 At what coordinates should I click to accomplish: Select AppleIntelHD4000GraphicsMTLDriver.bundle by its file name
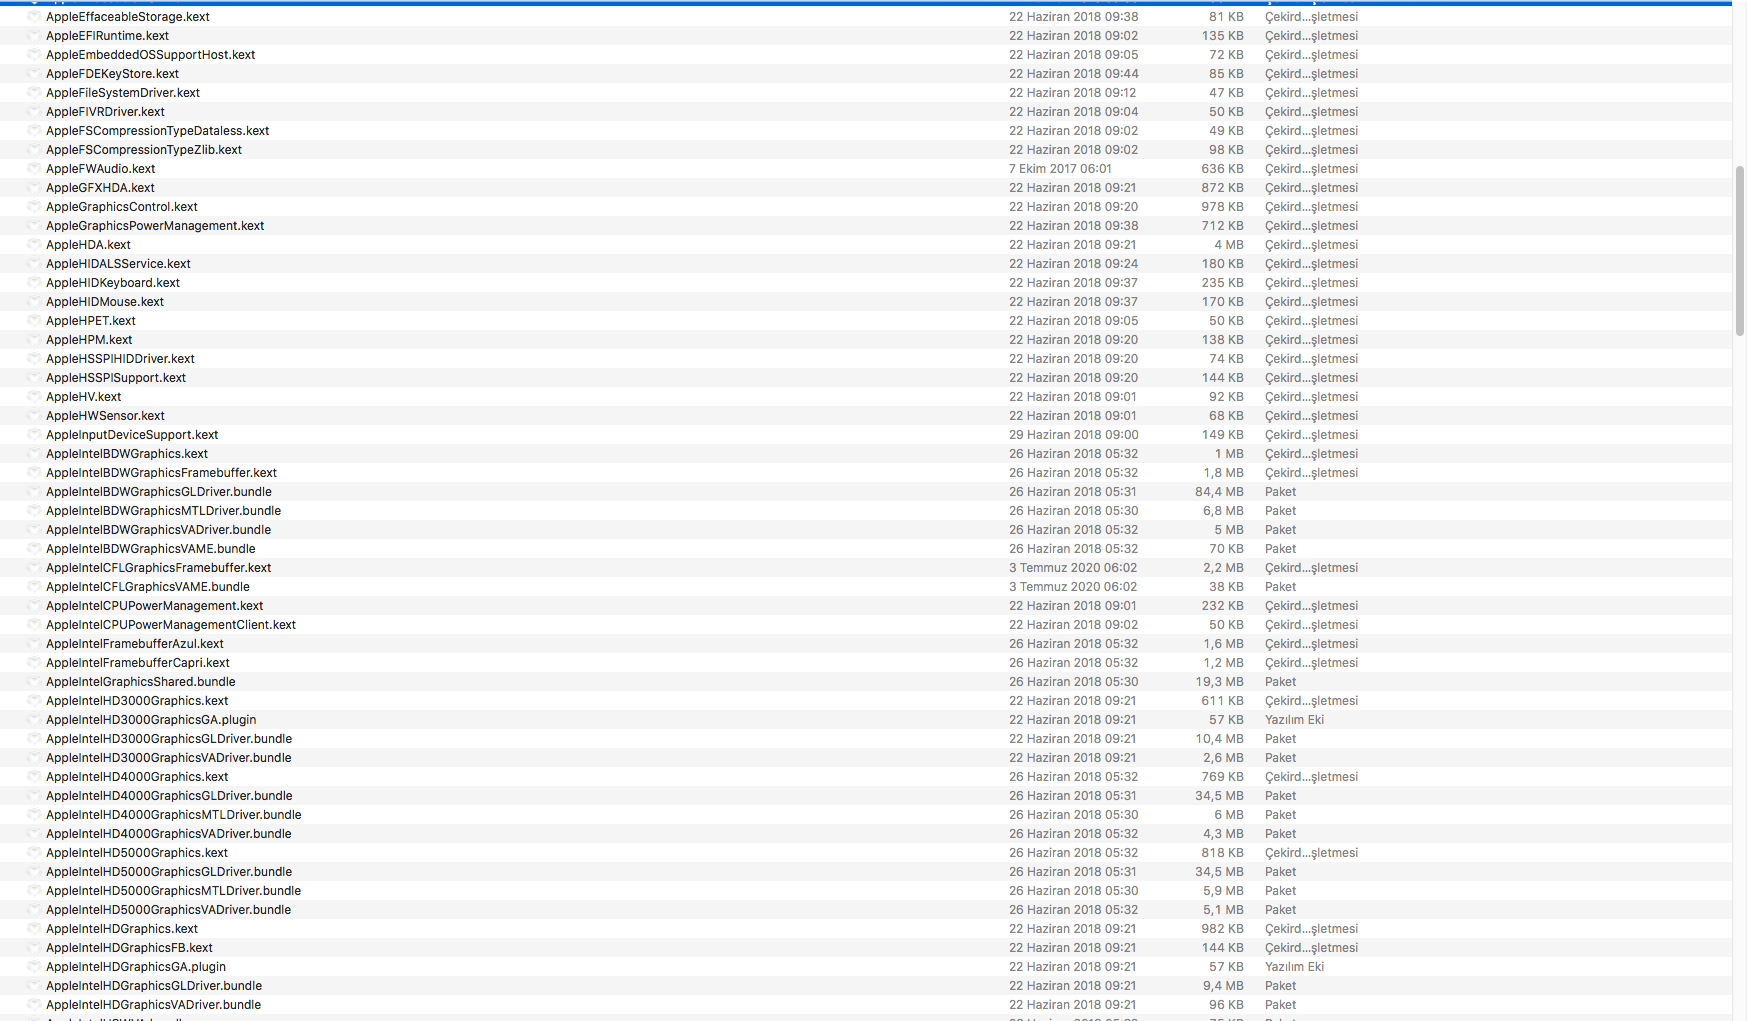click(x=174, y=815)
